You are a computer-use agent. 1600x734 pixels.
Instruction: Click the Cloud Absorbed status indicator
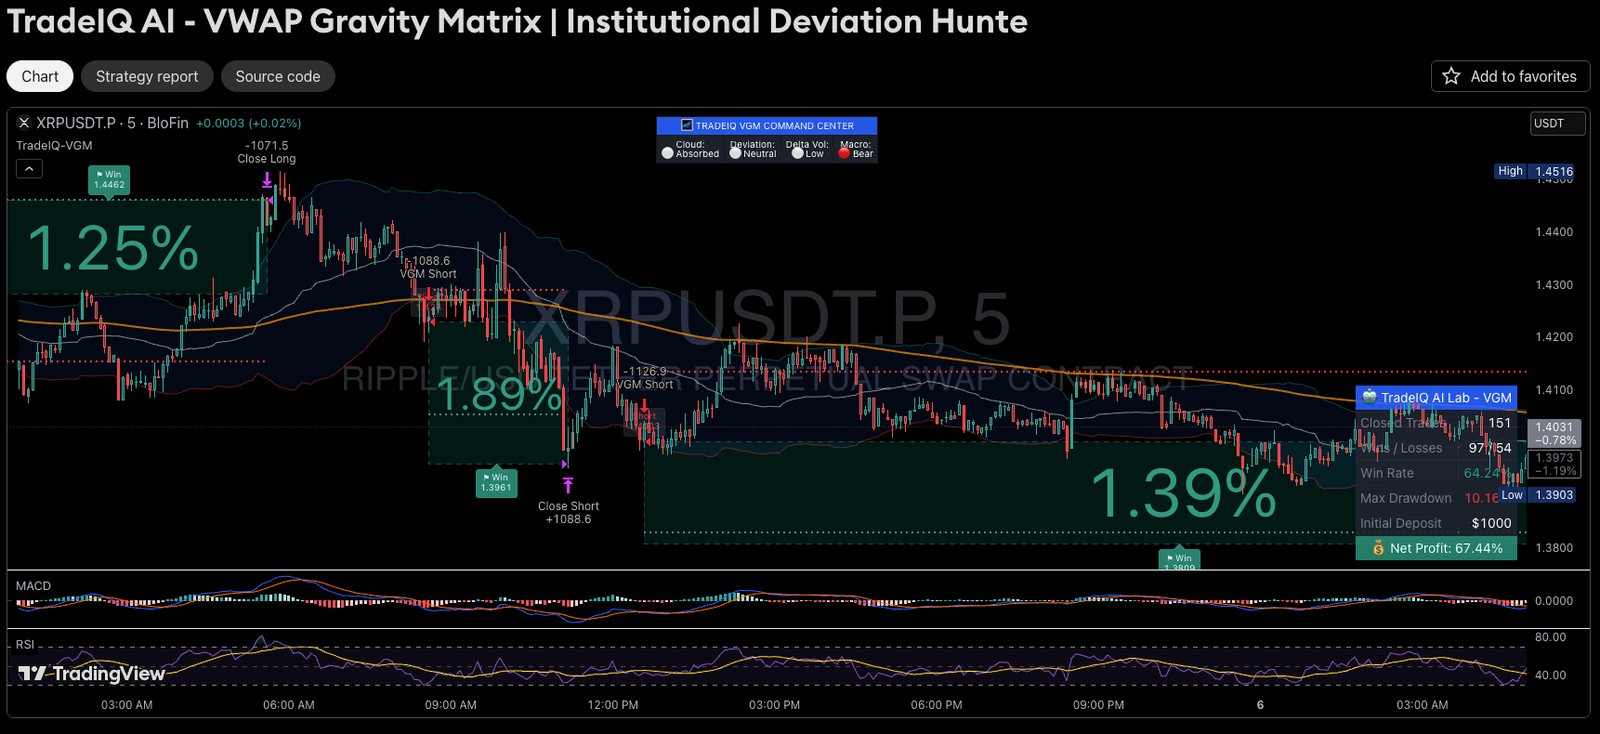[x=668, y=153]
